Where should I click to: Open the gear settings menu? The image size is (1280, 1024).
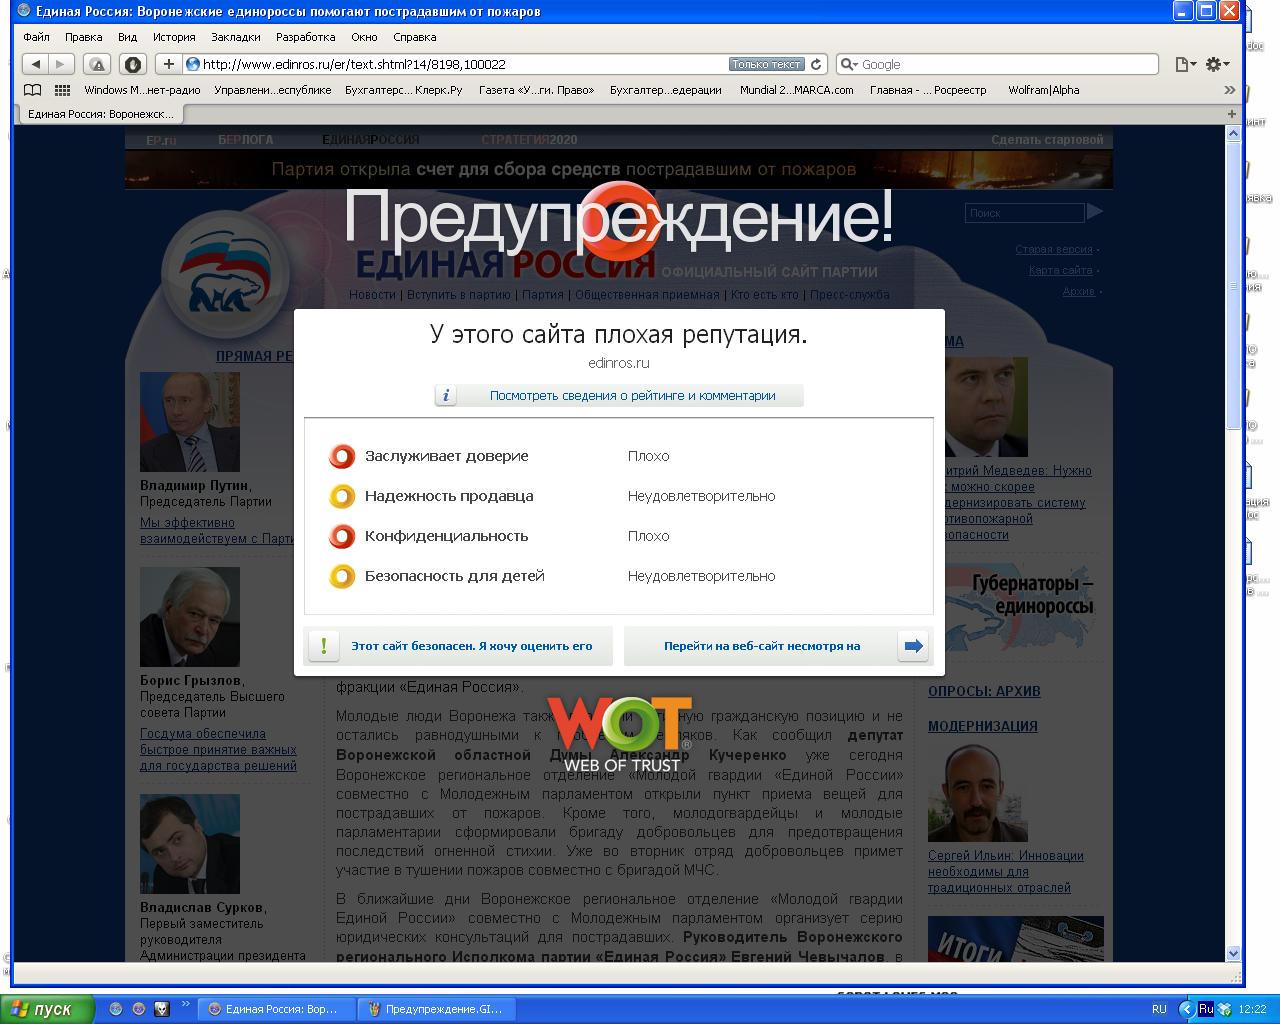pyautogui.click(x=1216, y=64)
